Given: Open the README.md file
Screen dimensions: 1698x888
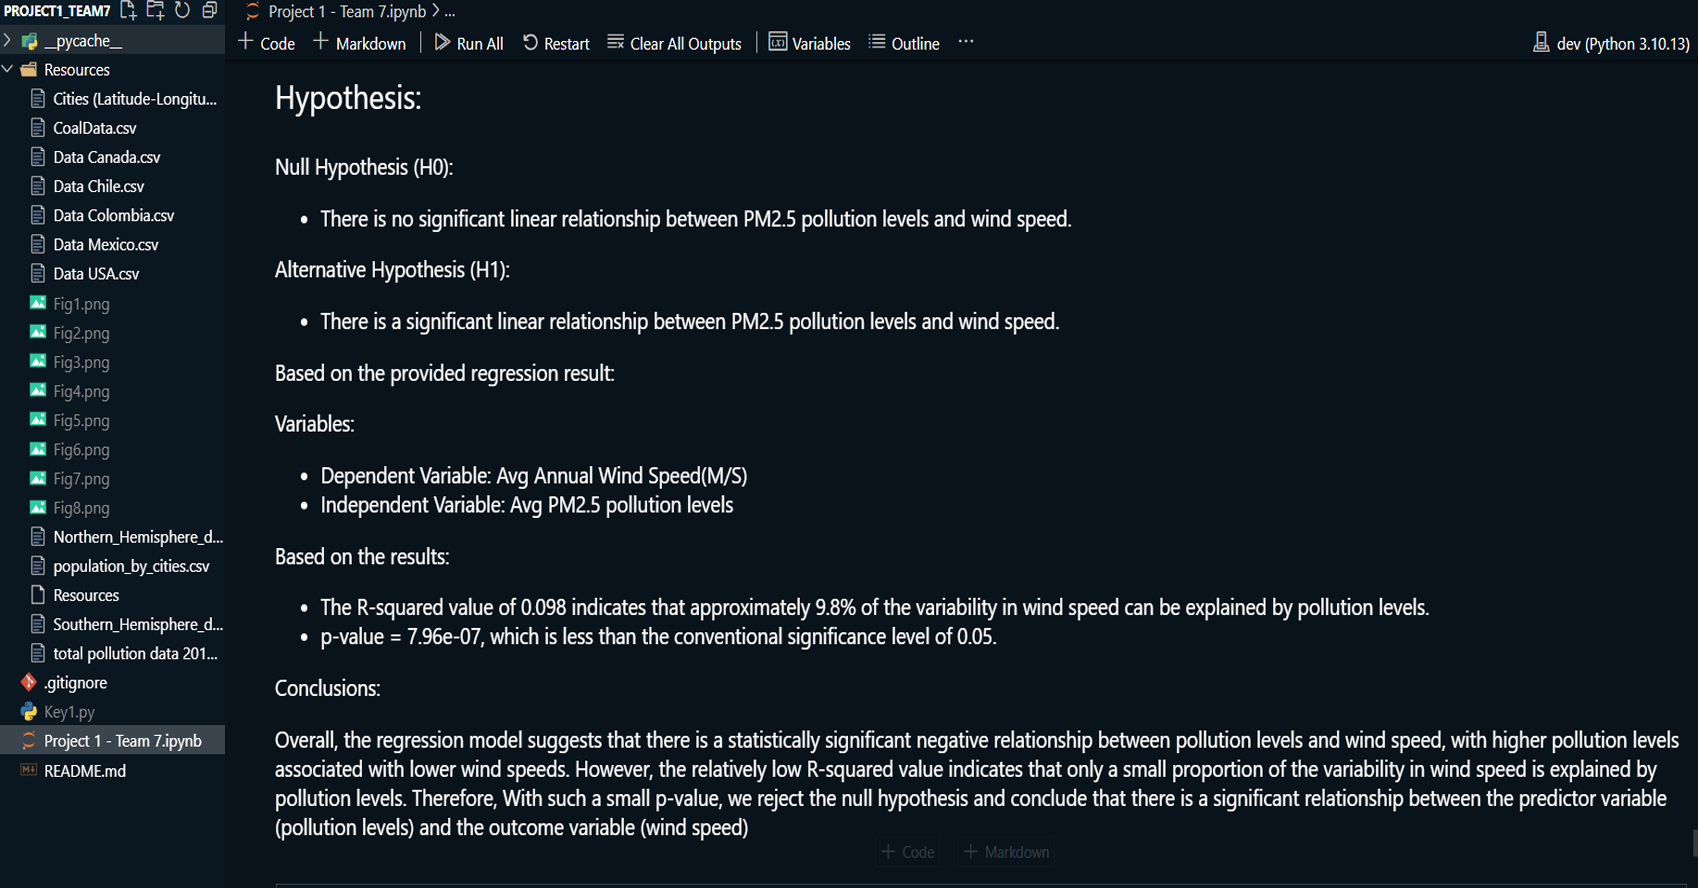Looking at the screenshot, I should (x=85, y=771).
